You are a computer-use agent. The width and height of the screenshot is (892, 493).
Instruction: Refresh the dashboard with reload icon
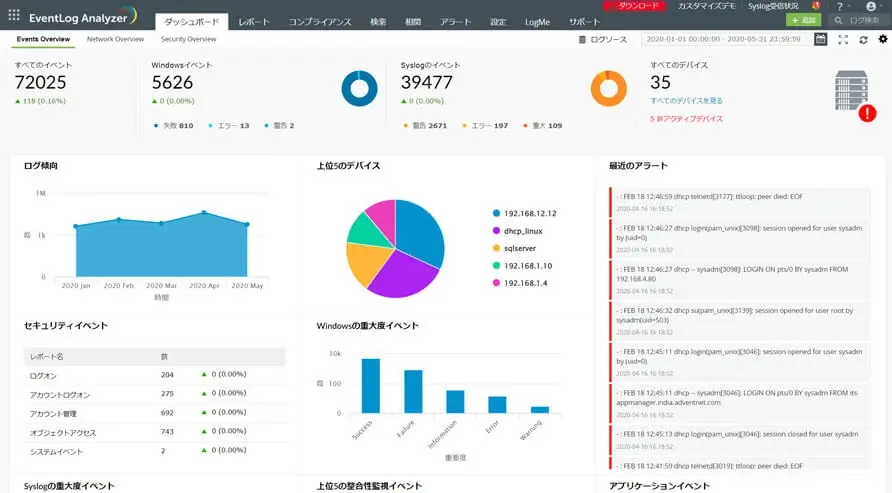point(863,40)
